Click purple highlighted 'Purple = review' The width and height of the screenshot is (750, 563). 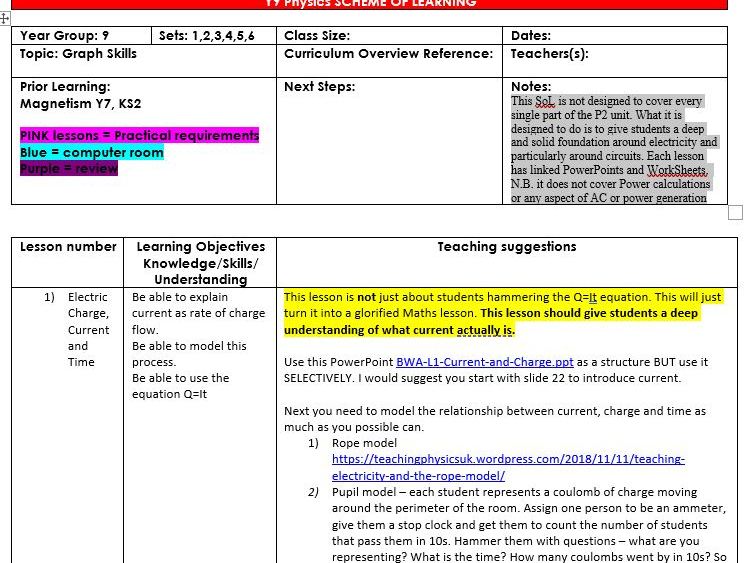(x=69, y=168)
